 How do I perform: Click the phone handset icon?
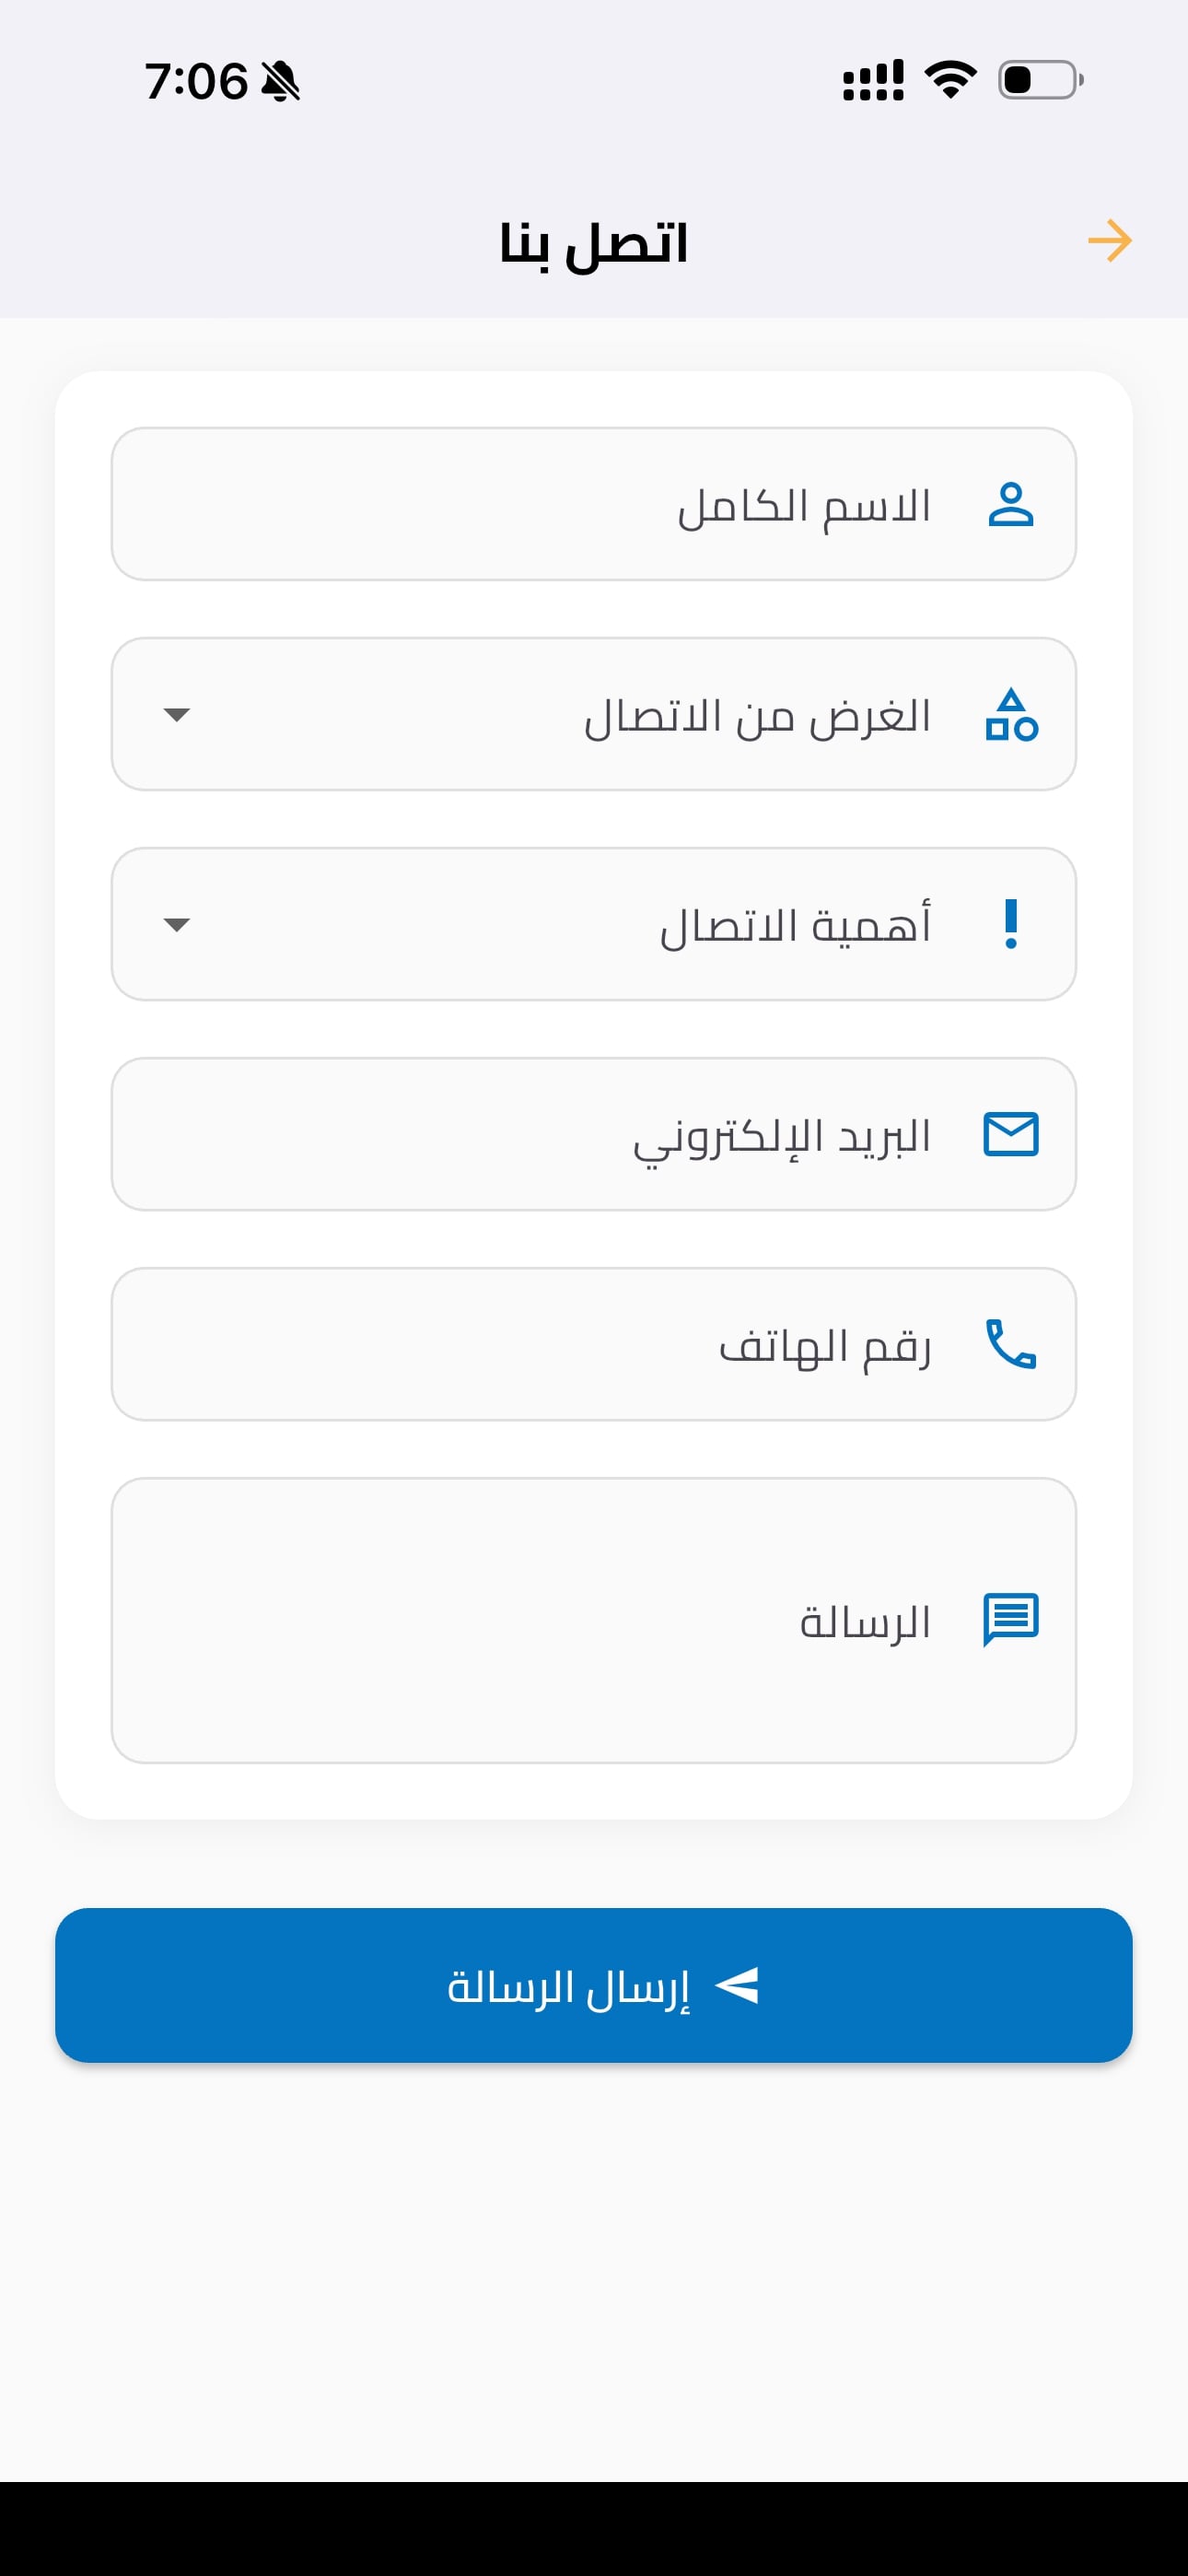tap(1011, 1343)
